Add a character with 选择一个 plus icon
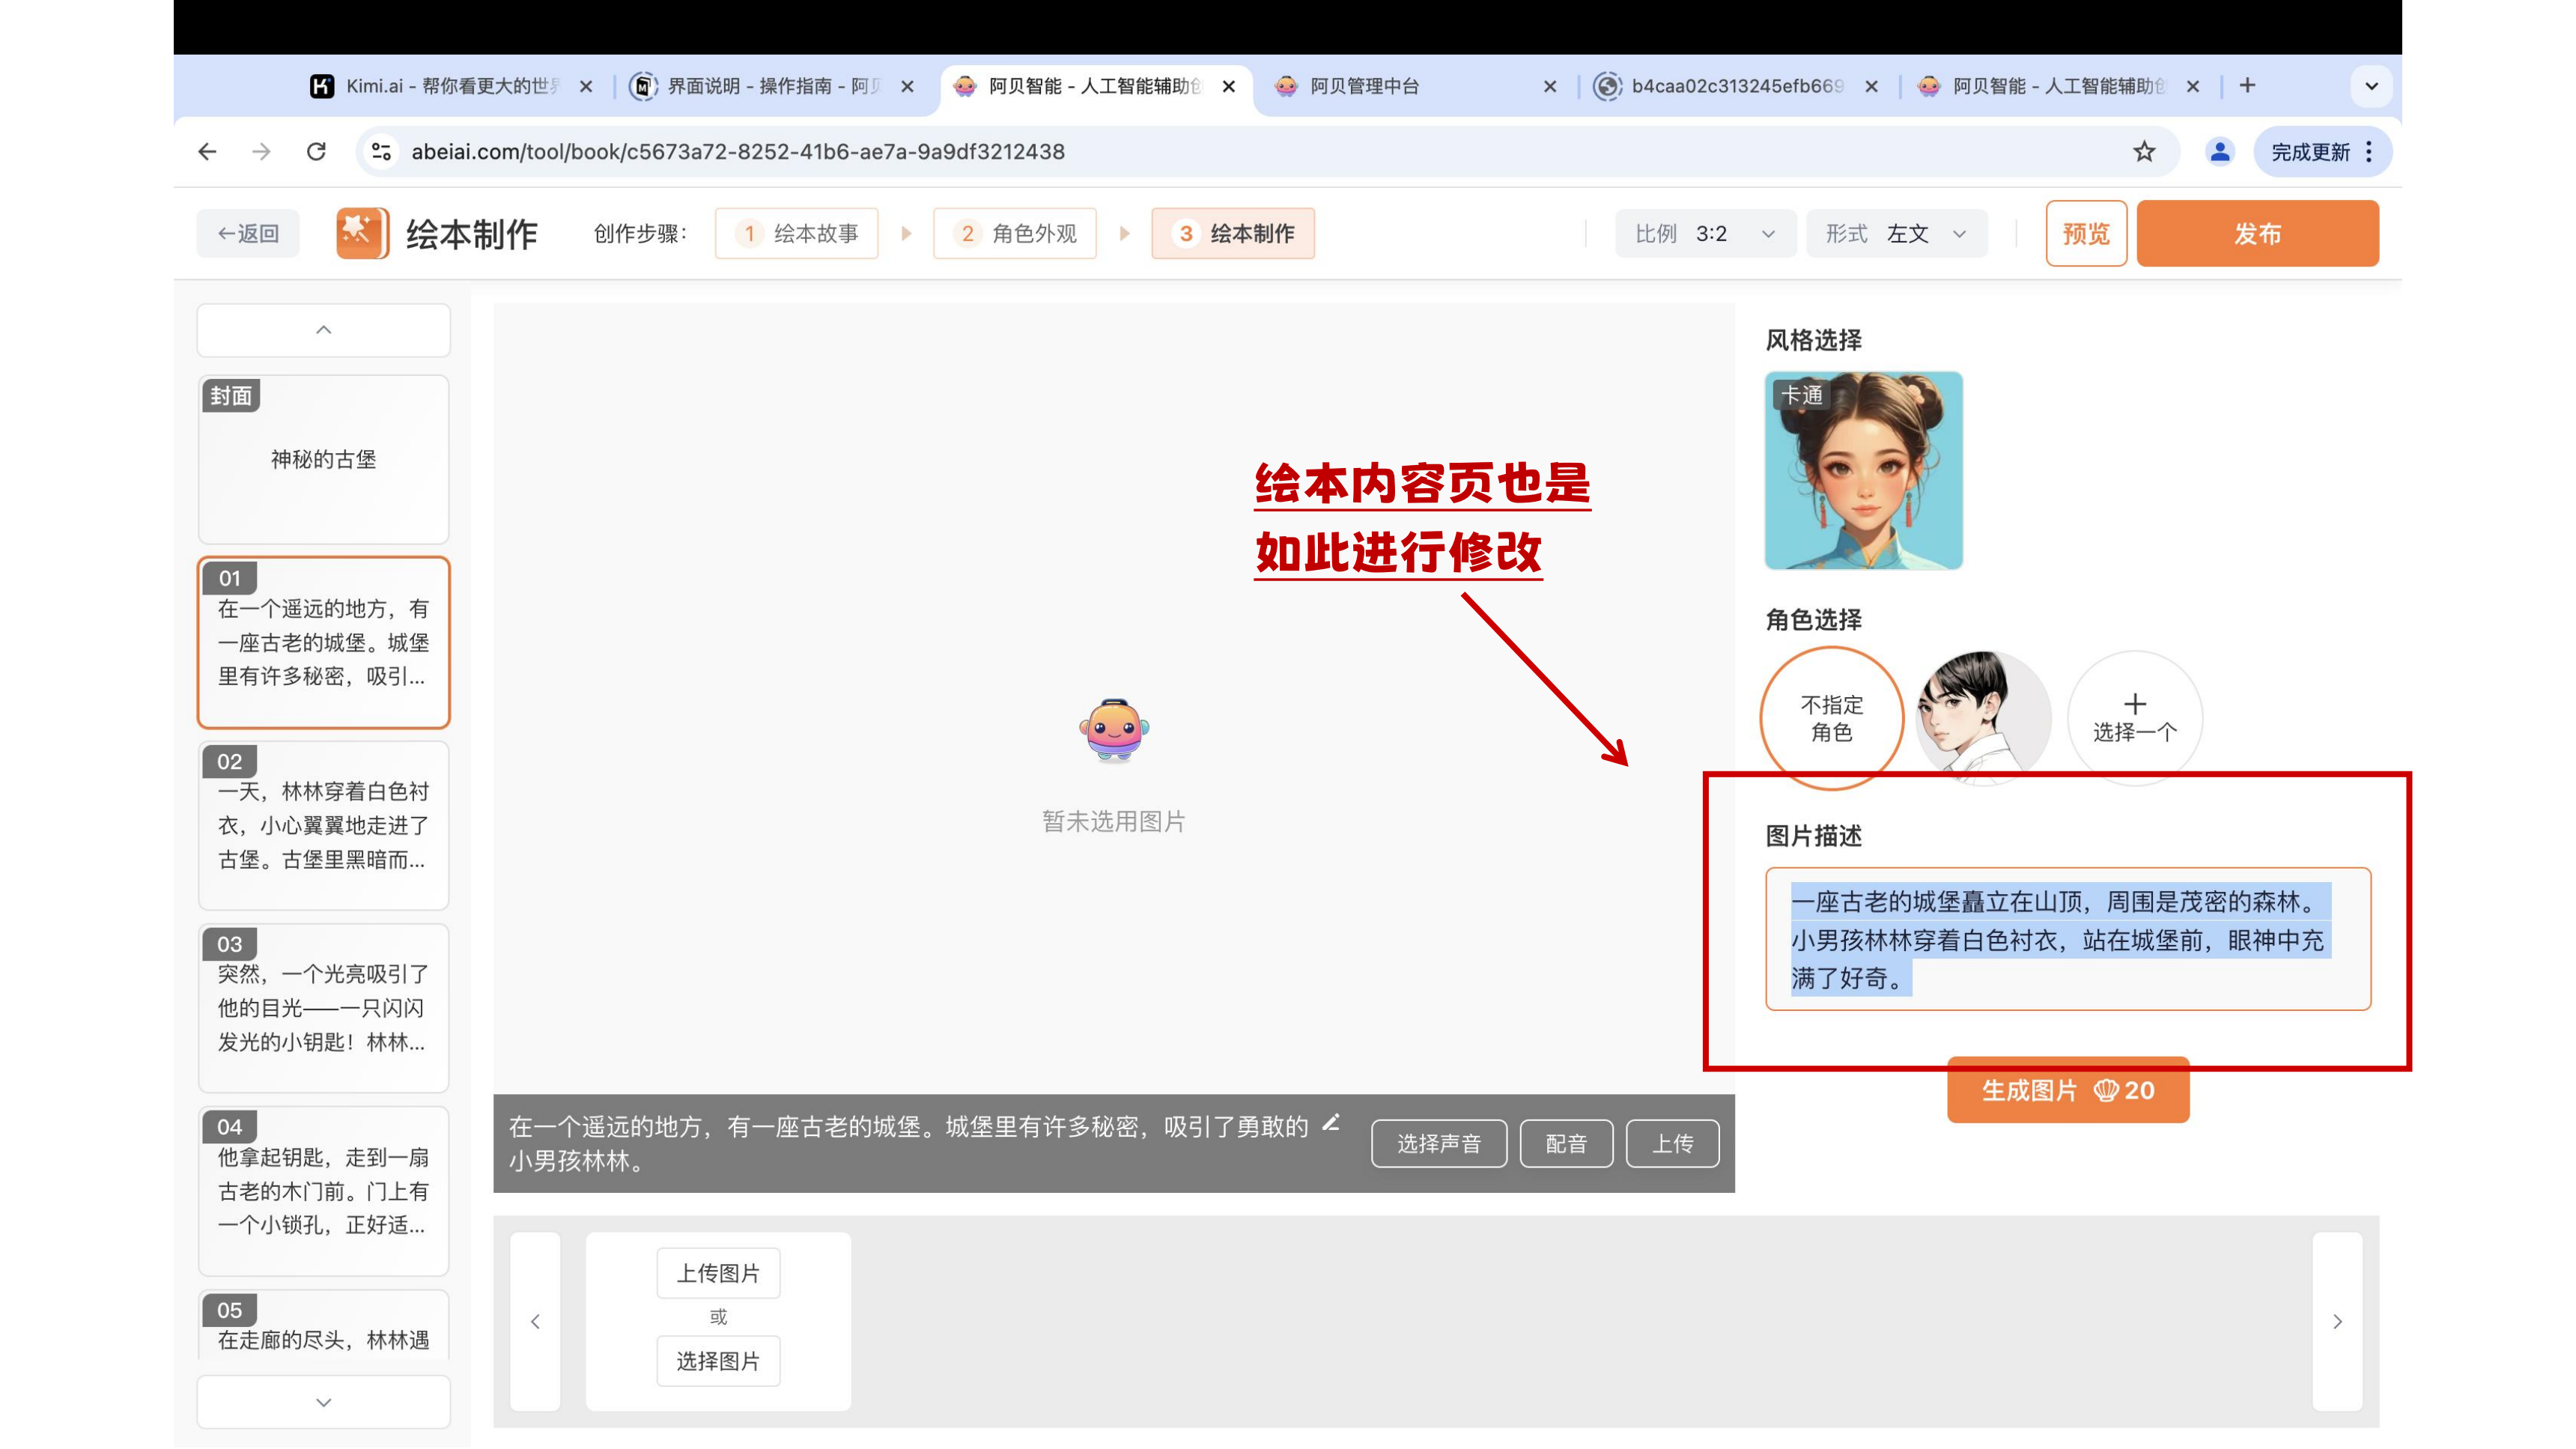Image resolution: width=2576 pixels, height=1449 pixels. pos(2135,718)
